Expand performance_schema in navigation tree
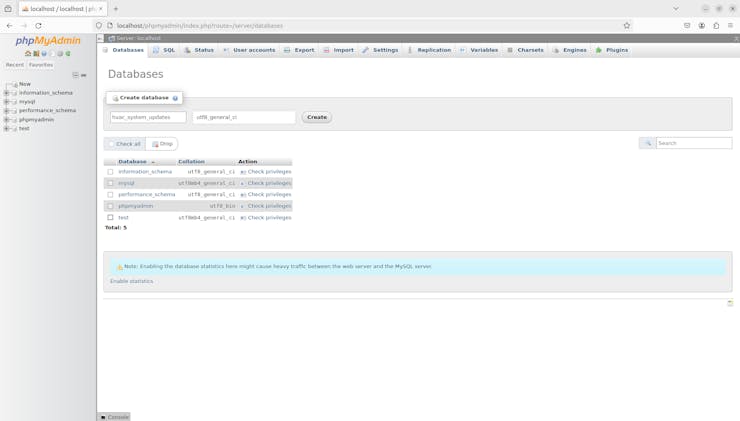Viewport: 740px width, 421px height. pos(7,110)
